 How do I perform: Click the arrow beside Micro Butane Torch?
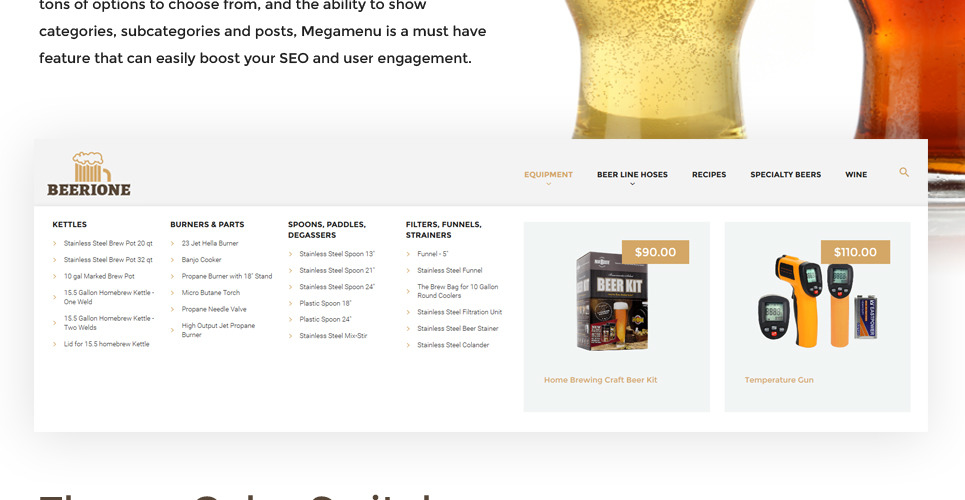[173, 293]
